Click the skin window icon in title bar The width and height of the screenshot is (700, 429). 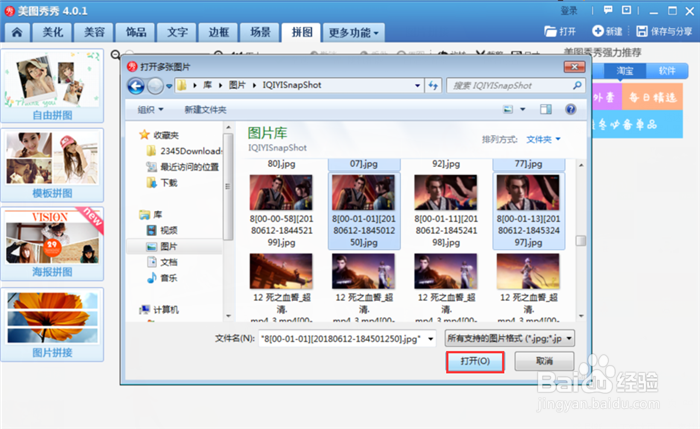626,10
